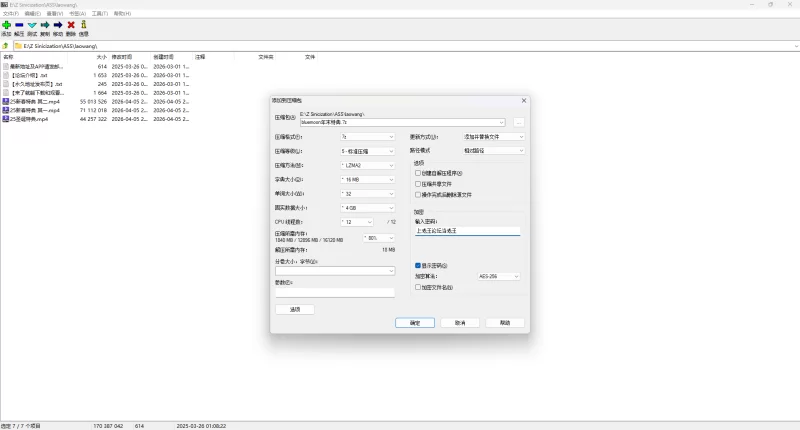Click the parameters (参数) text field

click(335, 292)
